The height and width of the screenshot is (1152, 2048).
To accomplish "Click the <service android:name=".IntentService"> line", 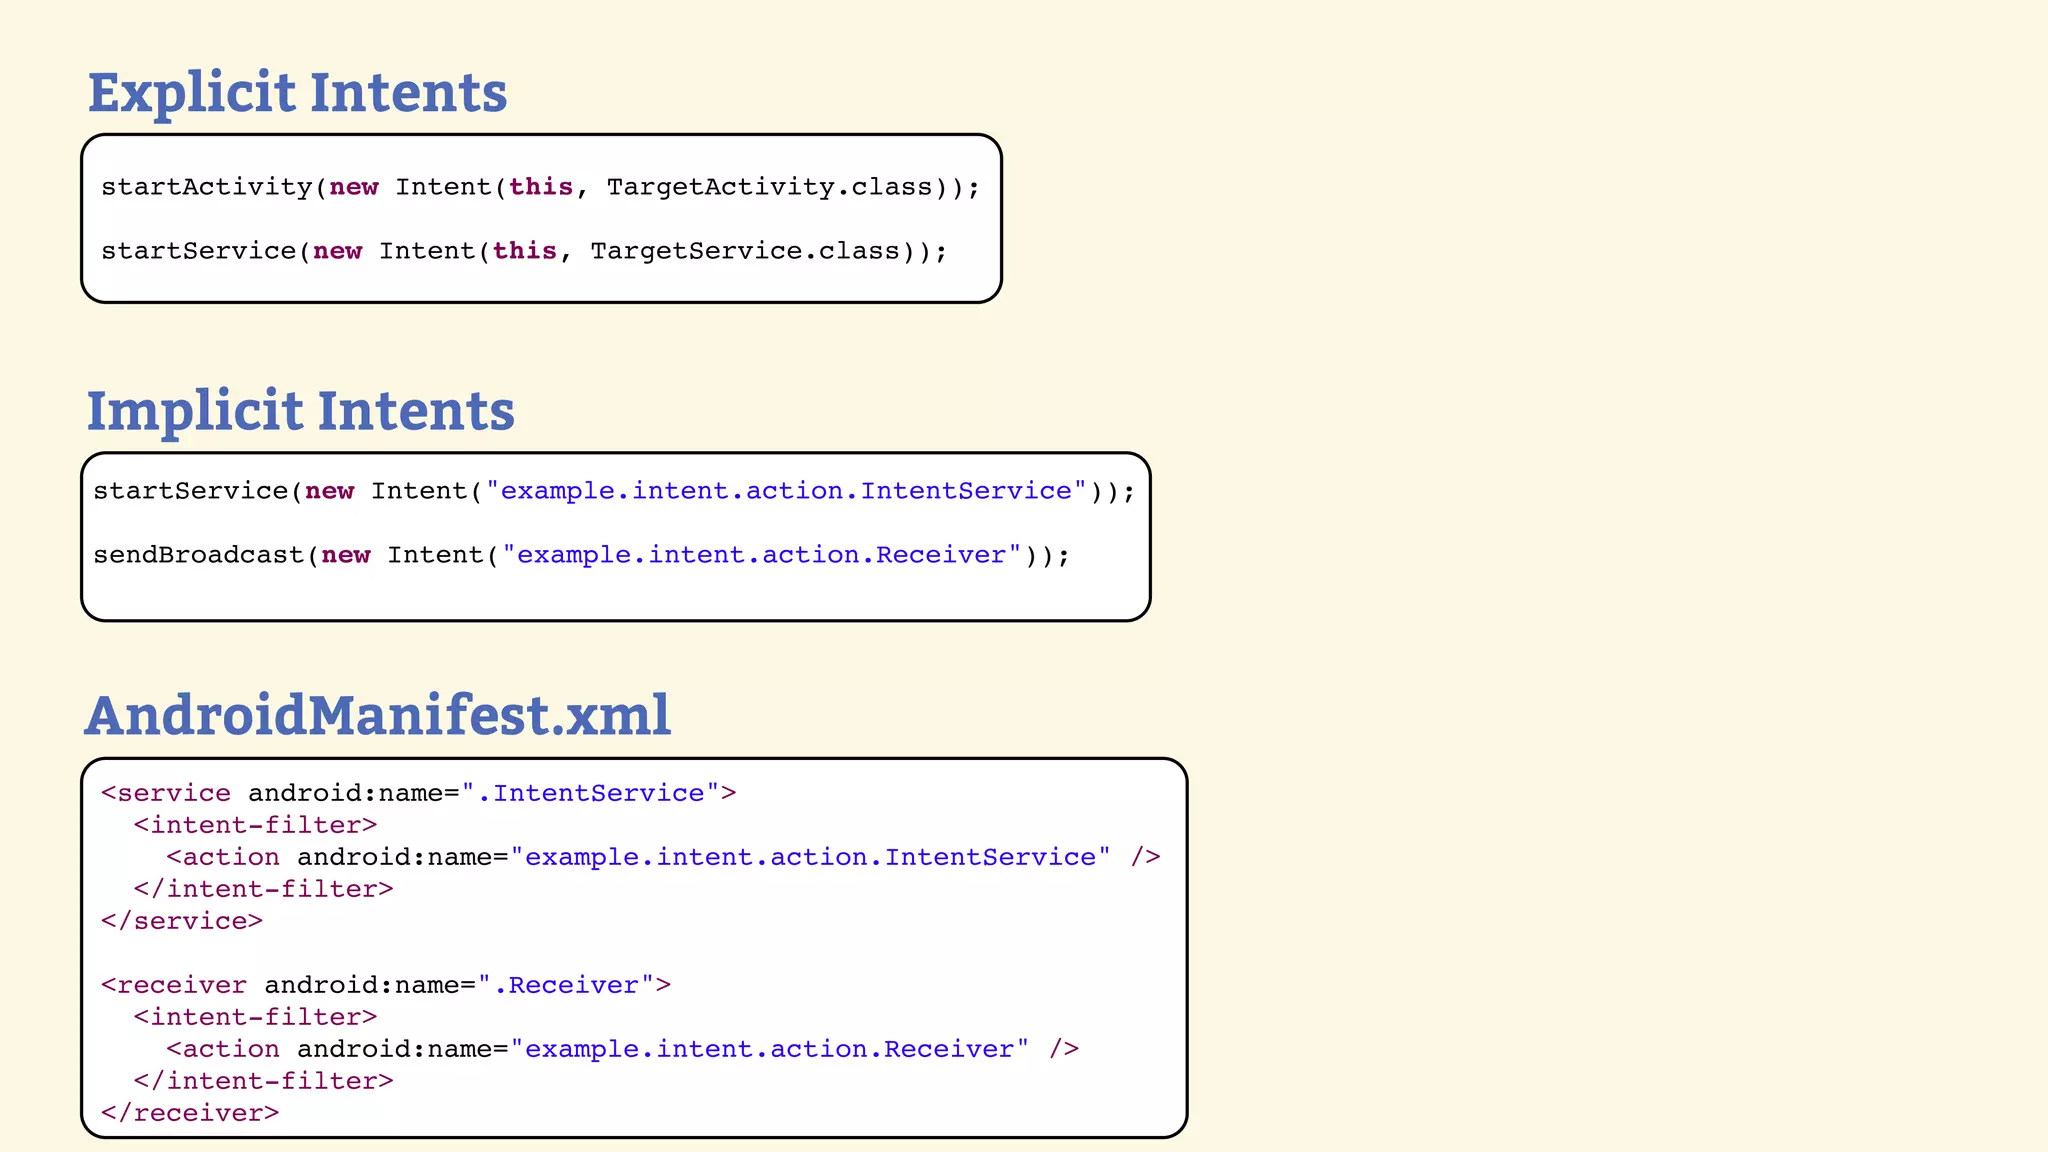I will coord(419,794).
